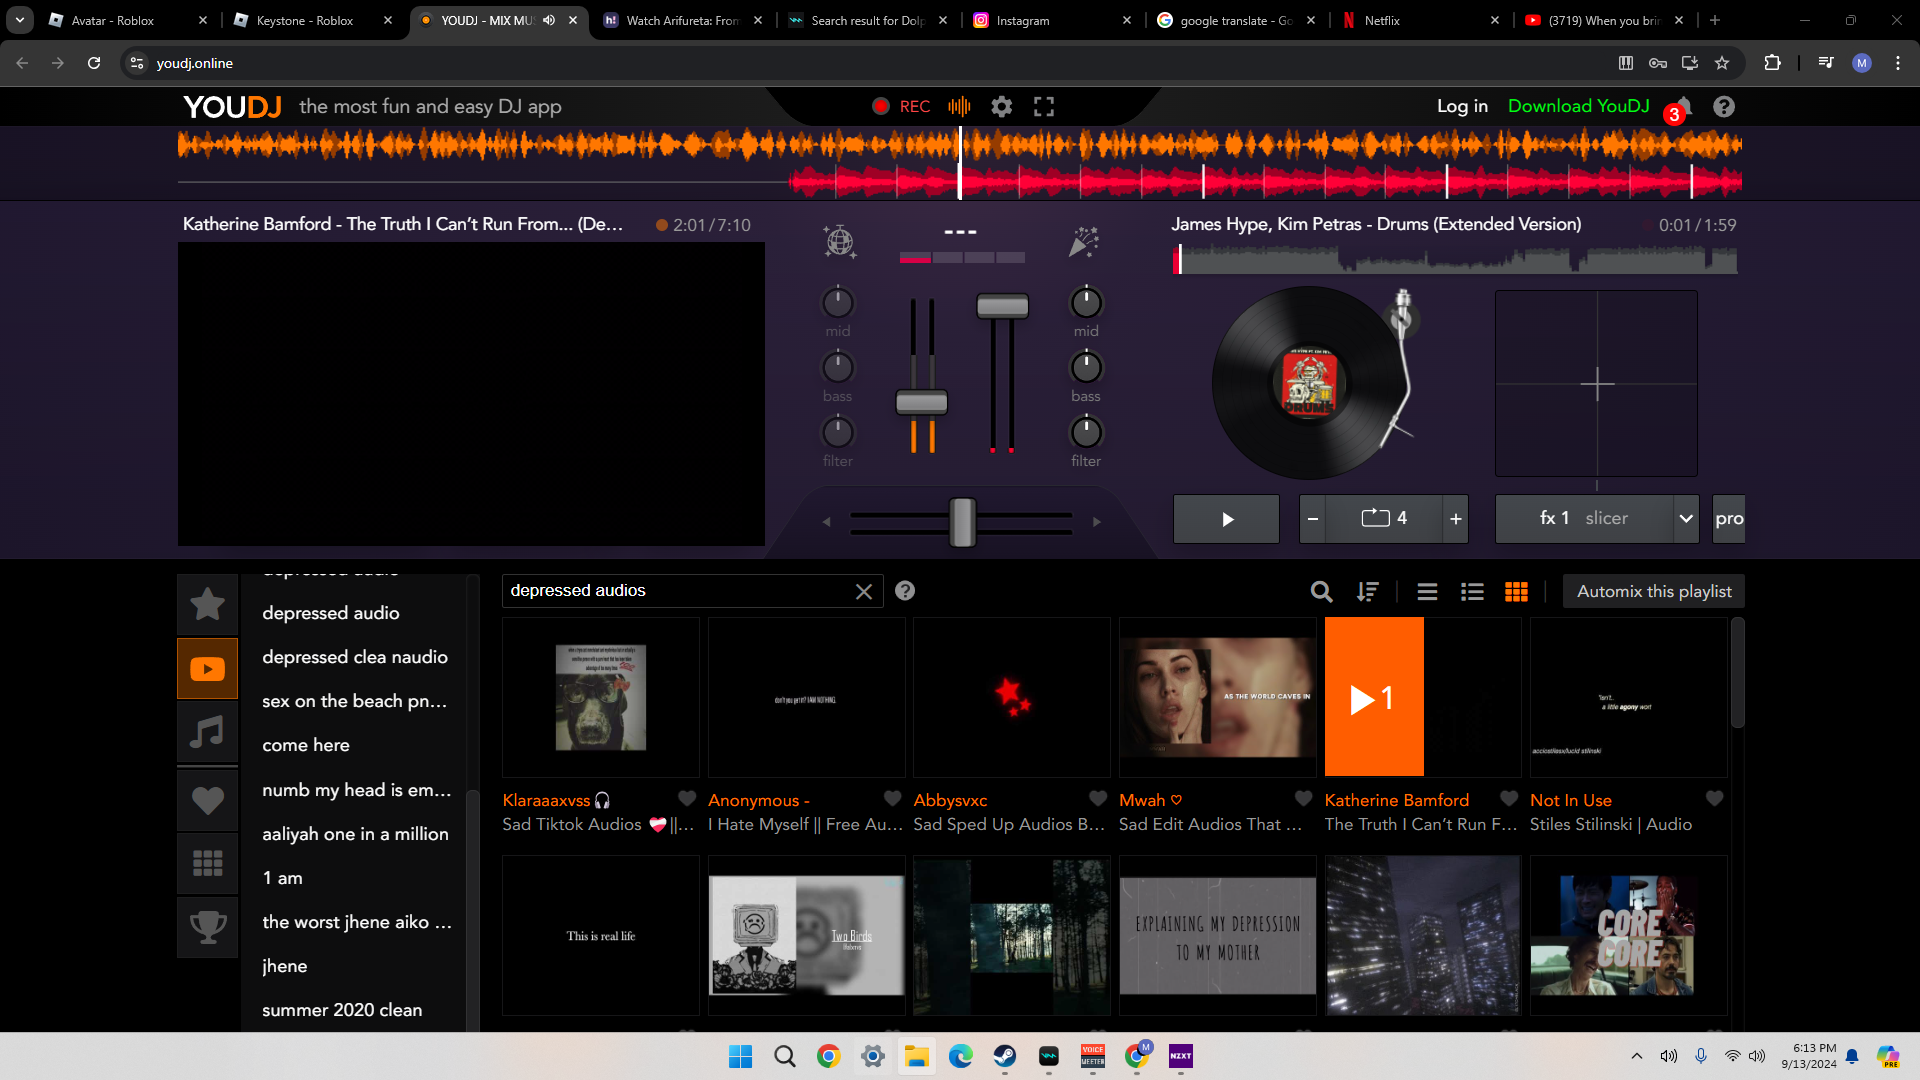Open the favorites star sidebar tab

coord(208,603)
